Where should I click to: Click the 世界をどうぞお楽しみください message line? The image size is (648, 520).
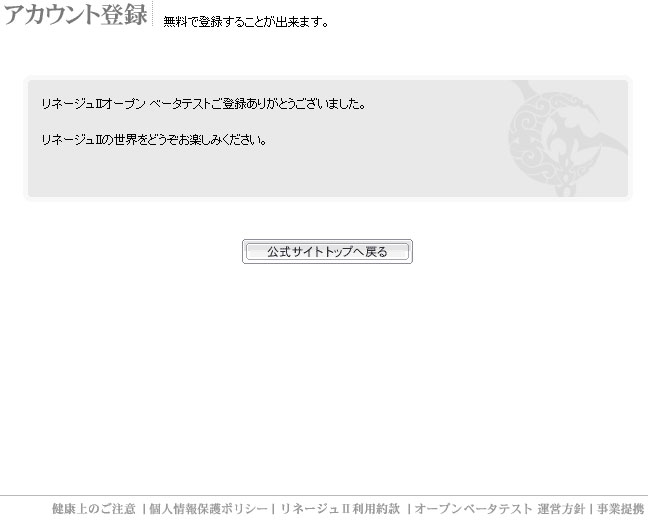pyautogui.click(x=154, y=140)
